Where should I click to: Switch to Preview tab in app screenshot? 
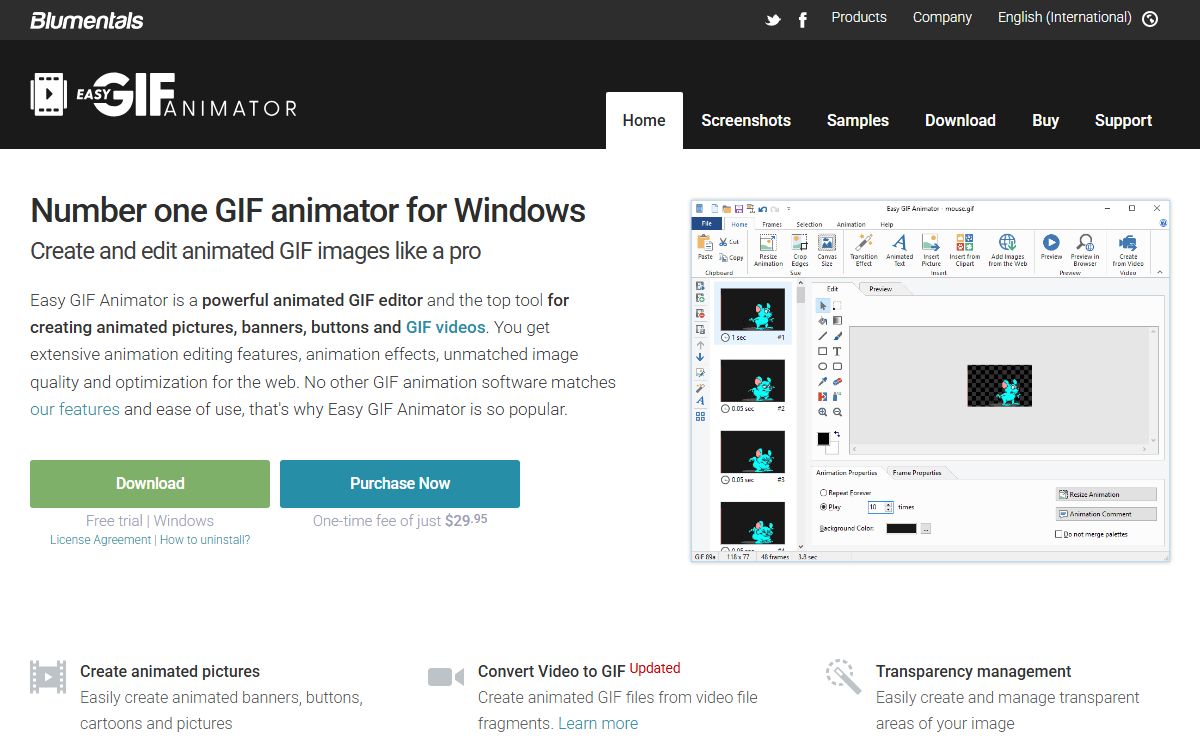[880, 289]
